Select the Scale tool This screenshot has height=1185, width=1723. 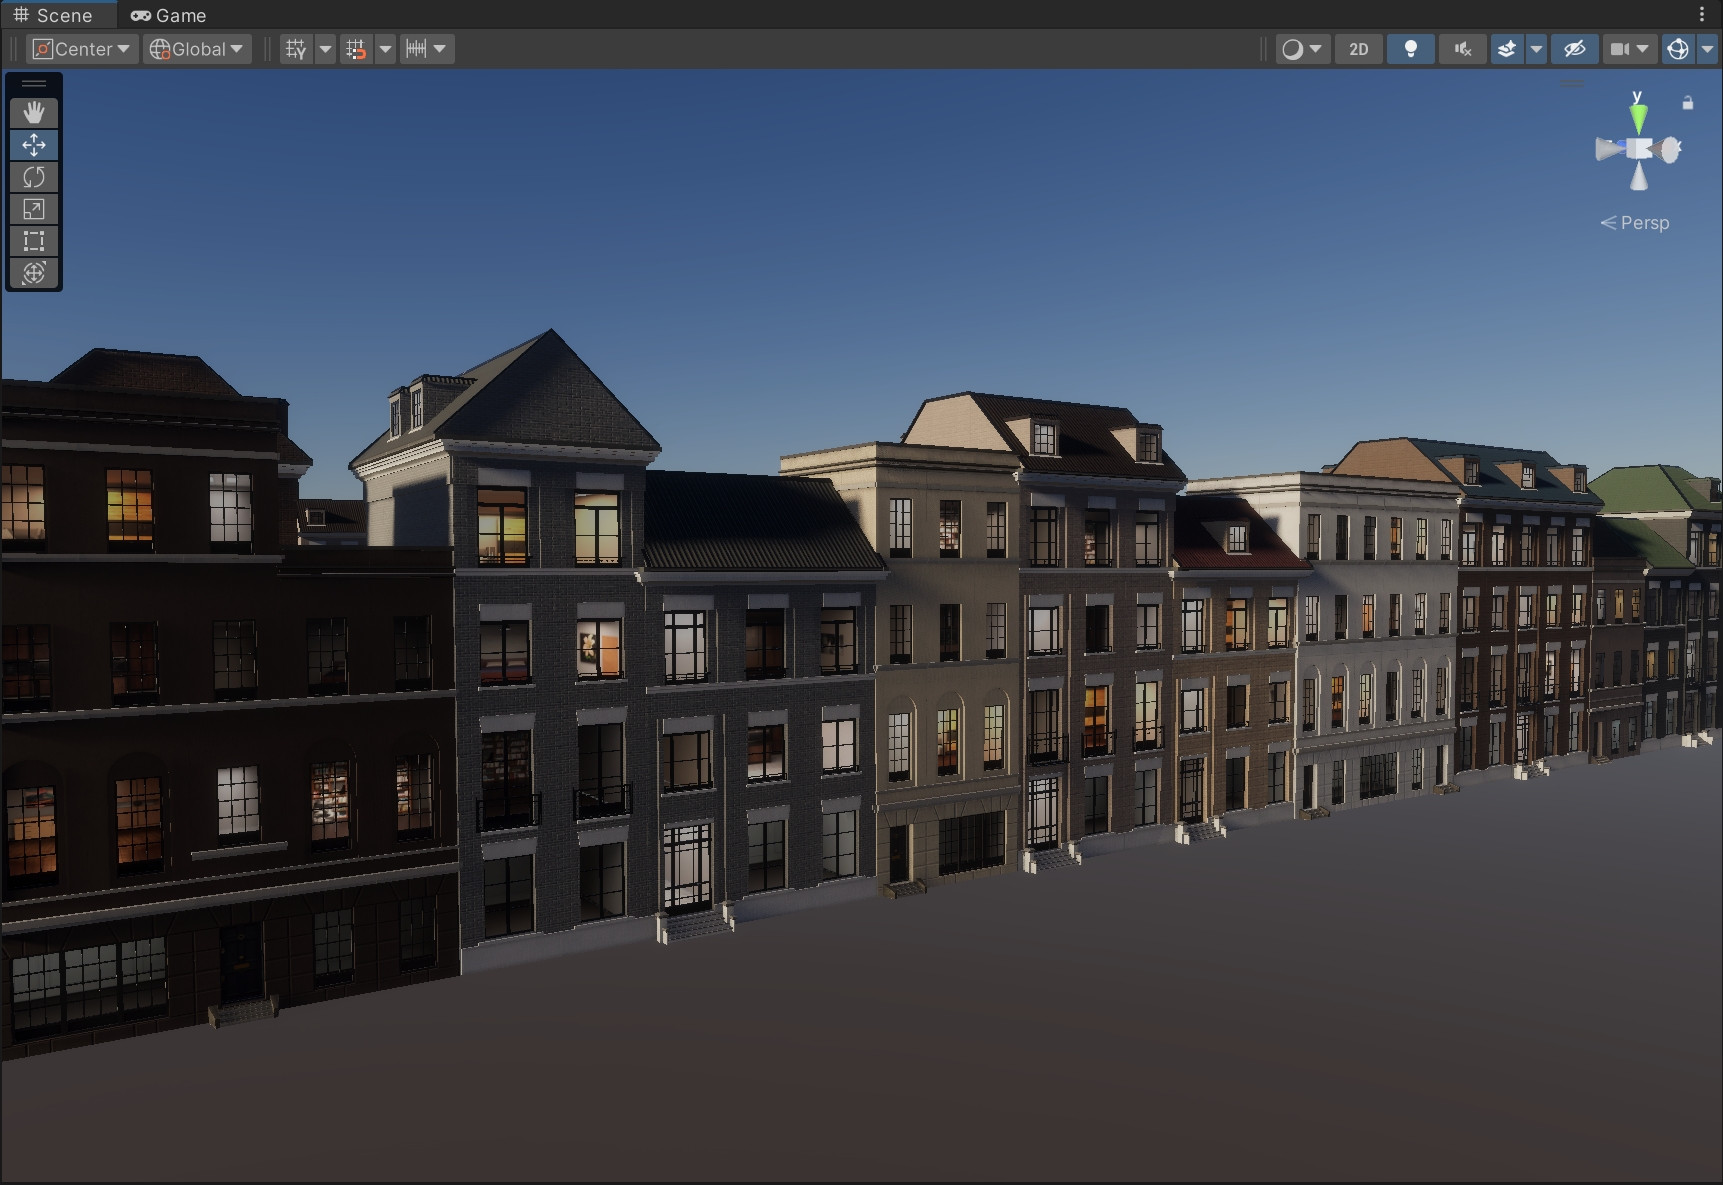[34, 209]
